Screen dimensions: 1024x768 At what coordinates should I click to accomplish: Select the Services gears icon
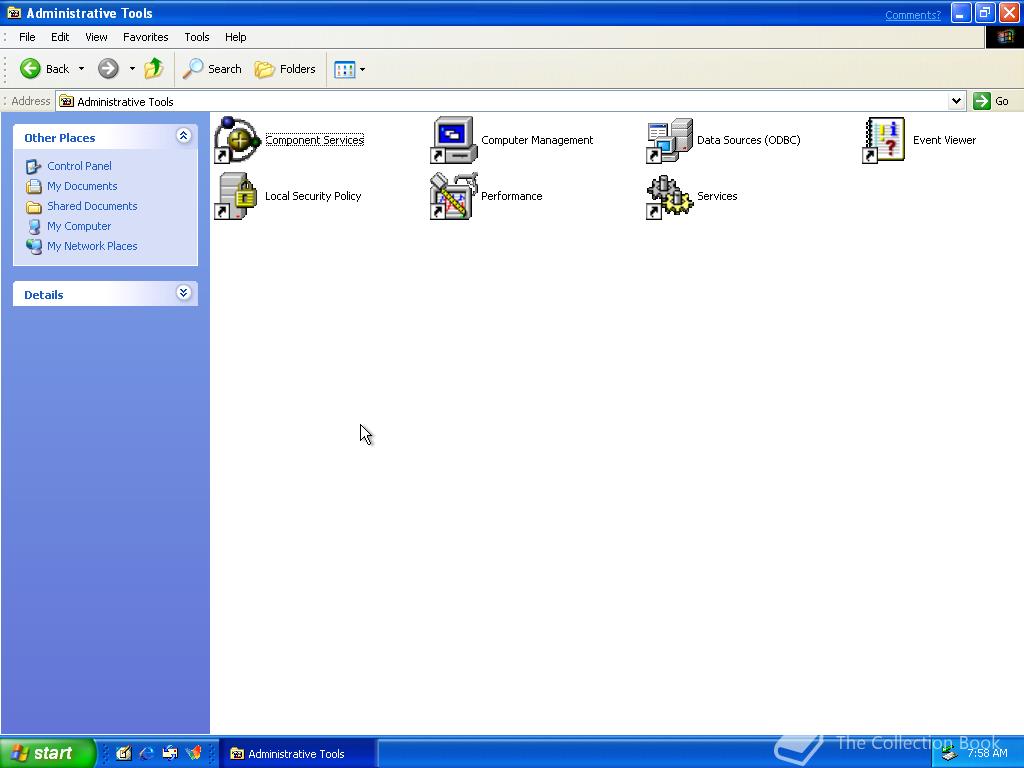click(x=669, y=197)
